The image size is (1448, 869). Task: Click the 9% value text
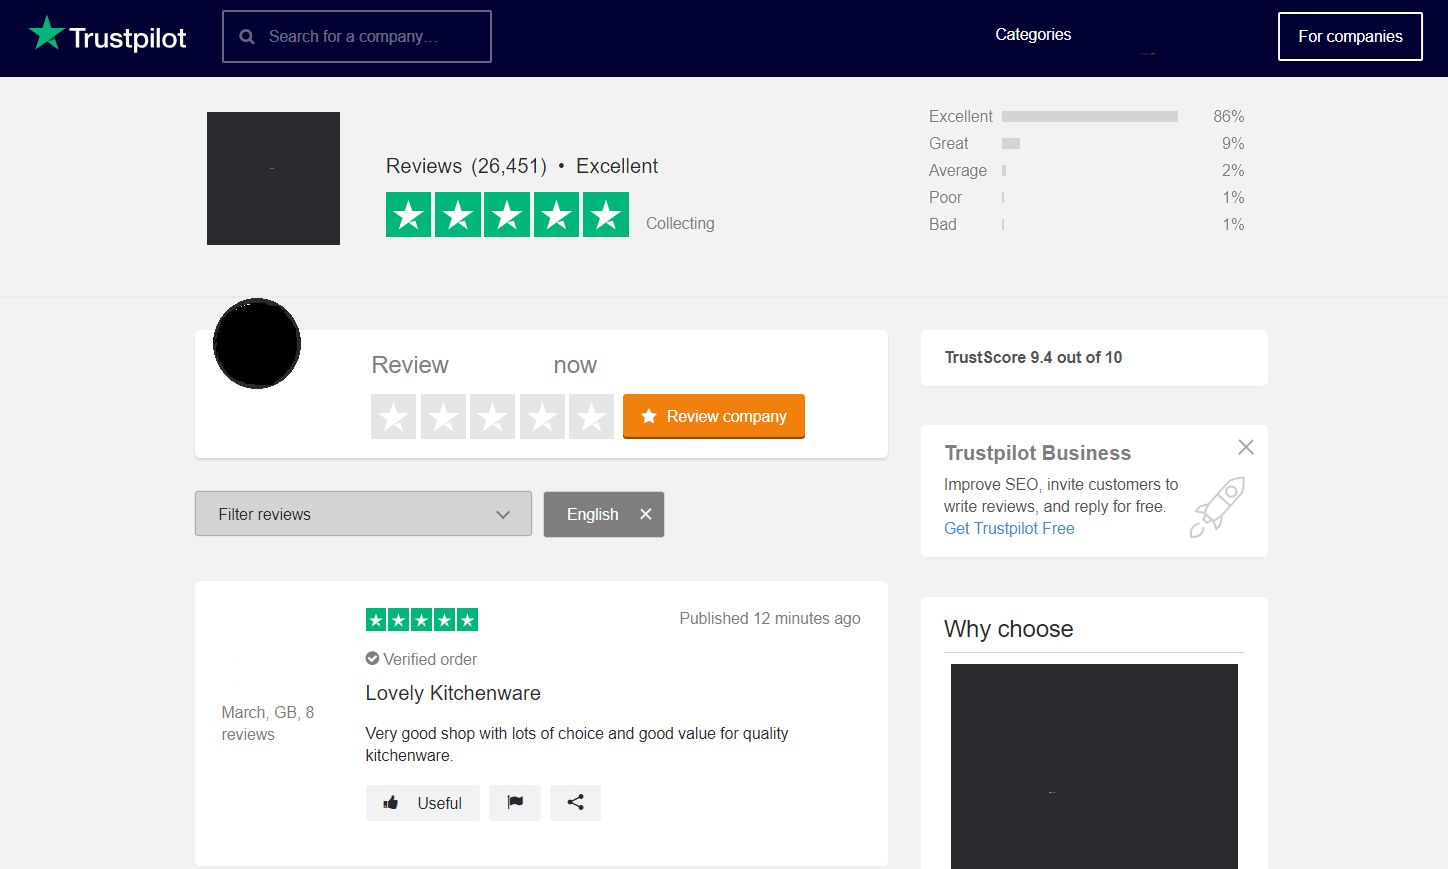(1233, 144)
